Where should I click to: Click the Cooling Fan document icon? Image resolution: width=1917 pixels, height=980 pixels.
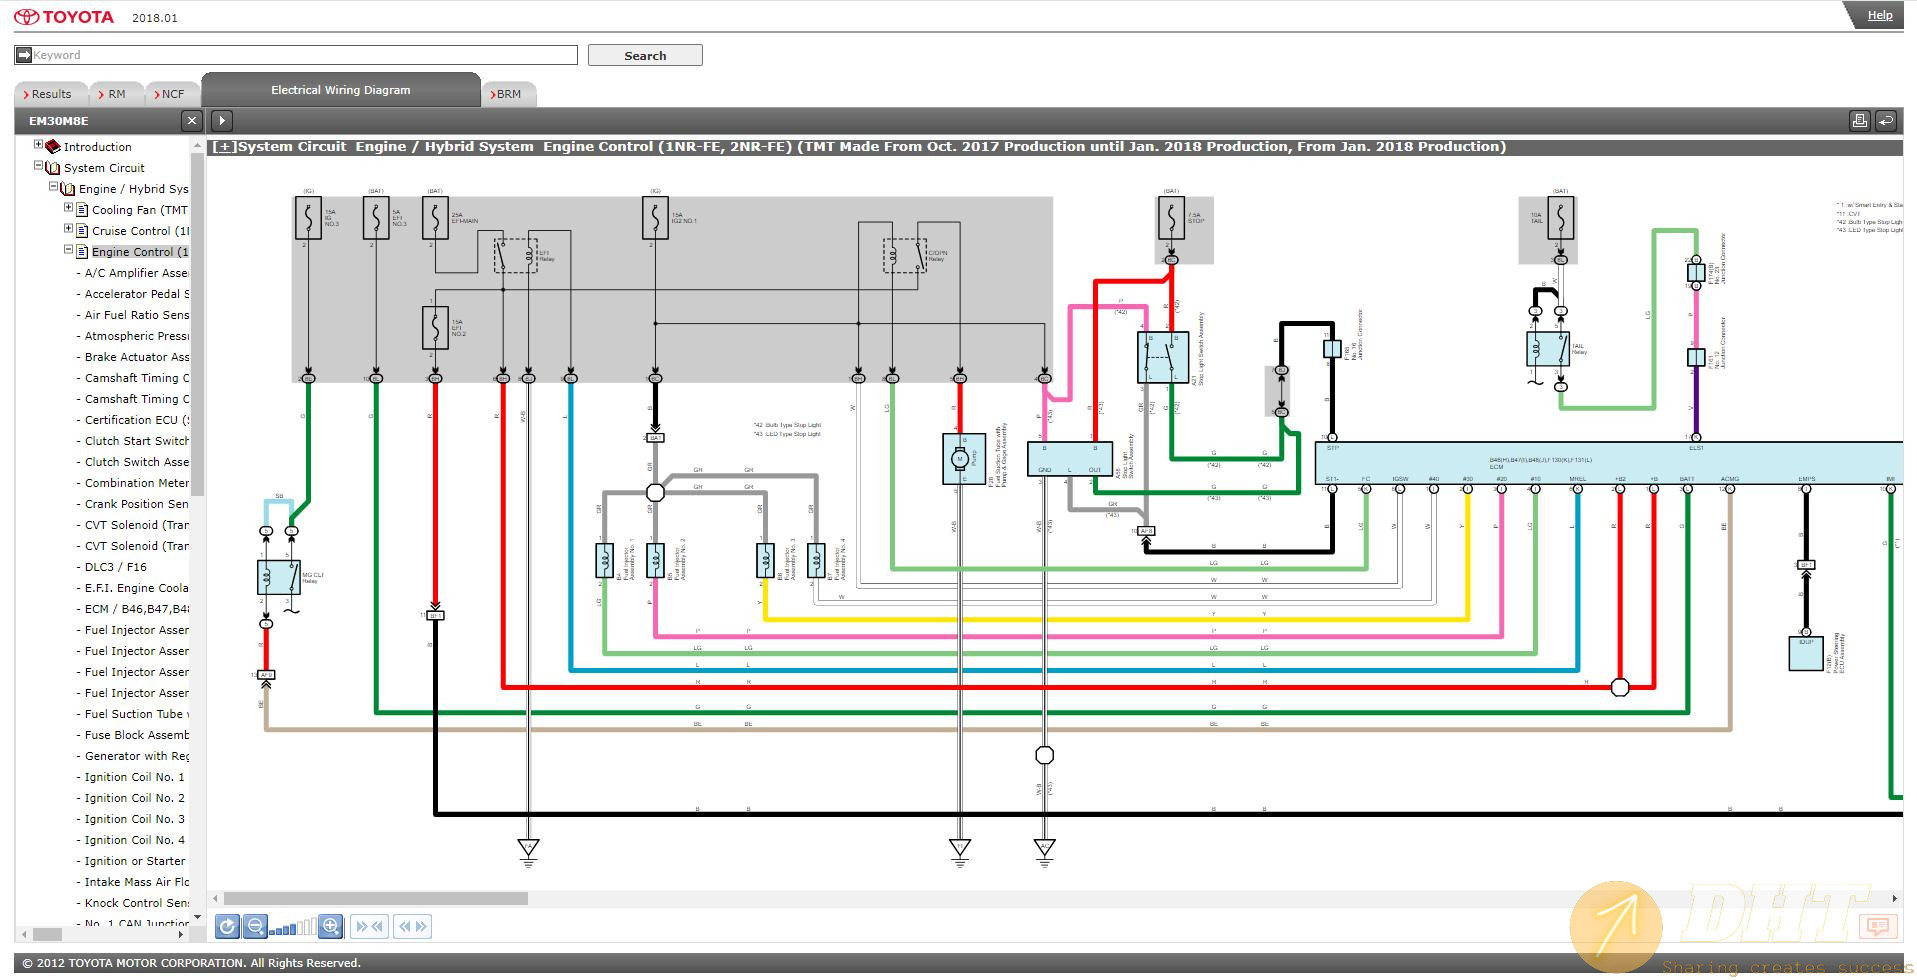[x=82, y=210]
